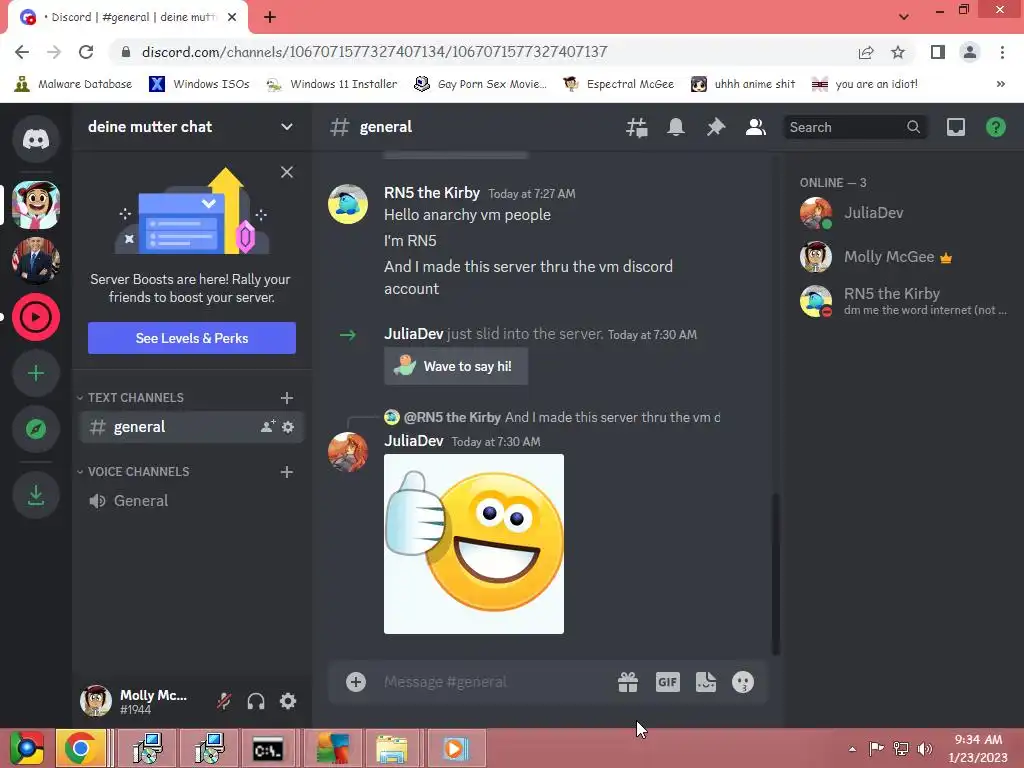Open the server with the suited man avatar
The image size is (1024, 768).
36,261
